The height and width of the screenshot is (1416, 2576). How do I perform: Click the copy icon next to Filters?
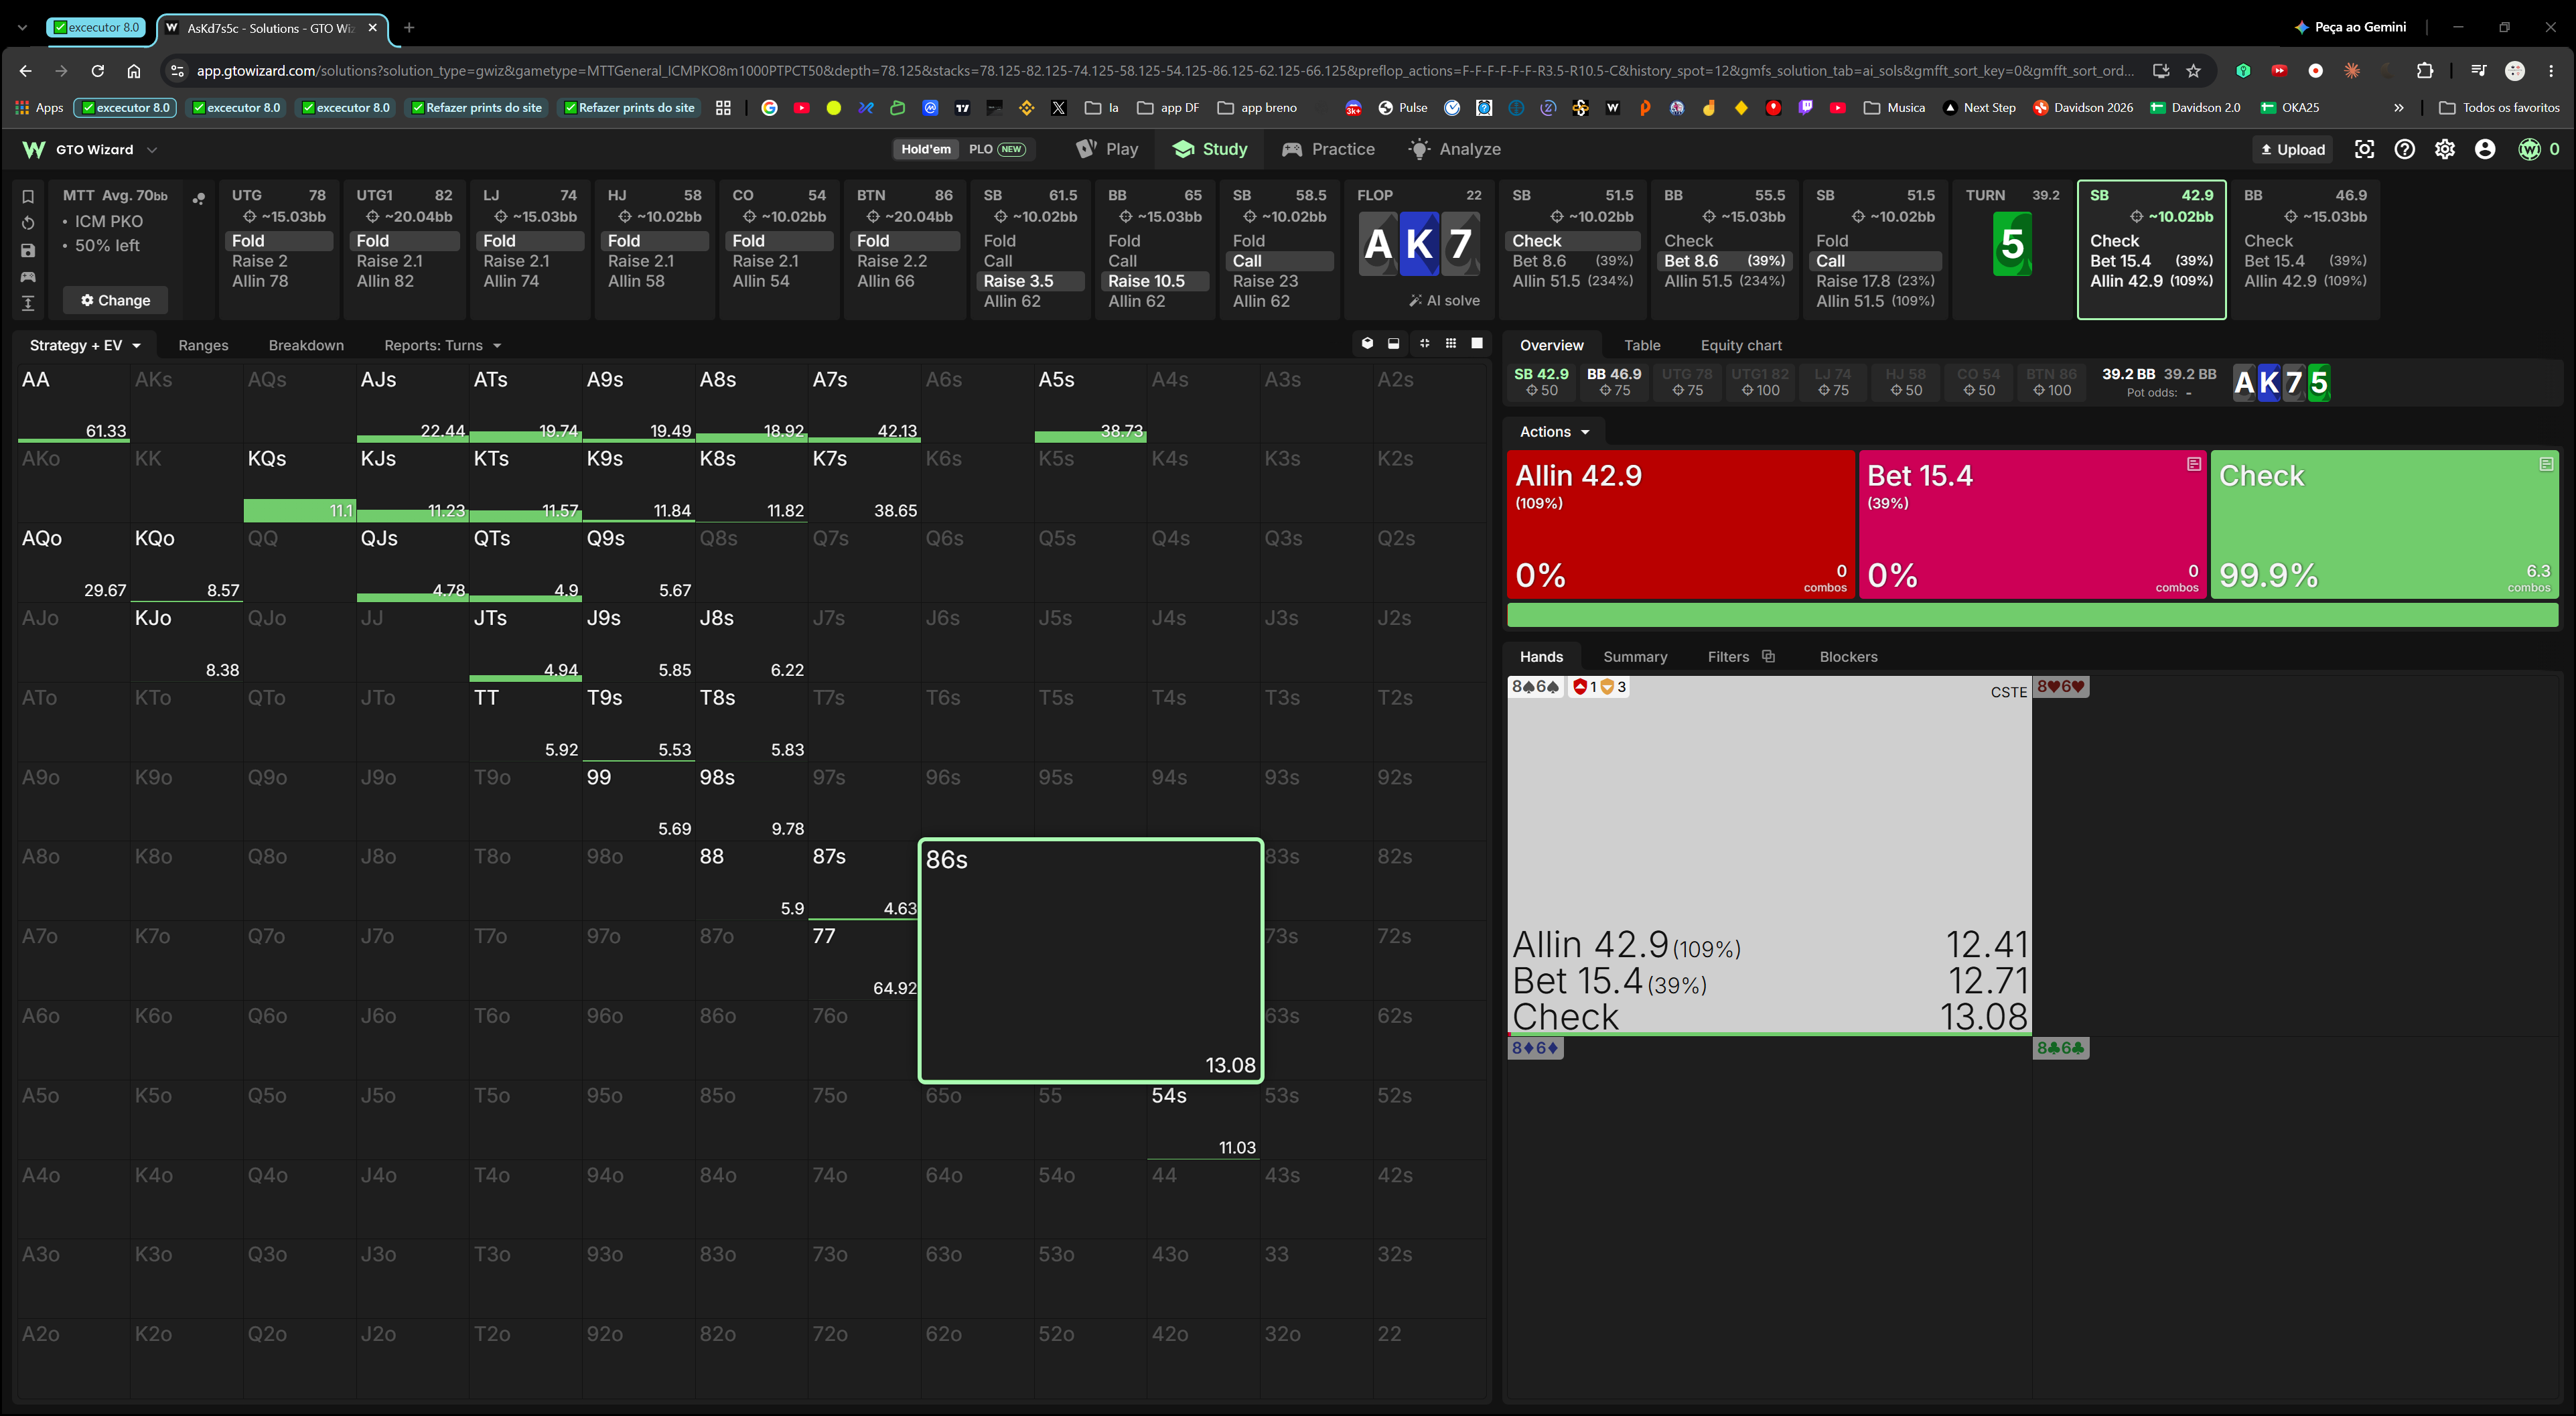click(x=1768, y=656)
